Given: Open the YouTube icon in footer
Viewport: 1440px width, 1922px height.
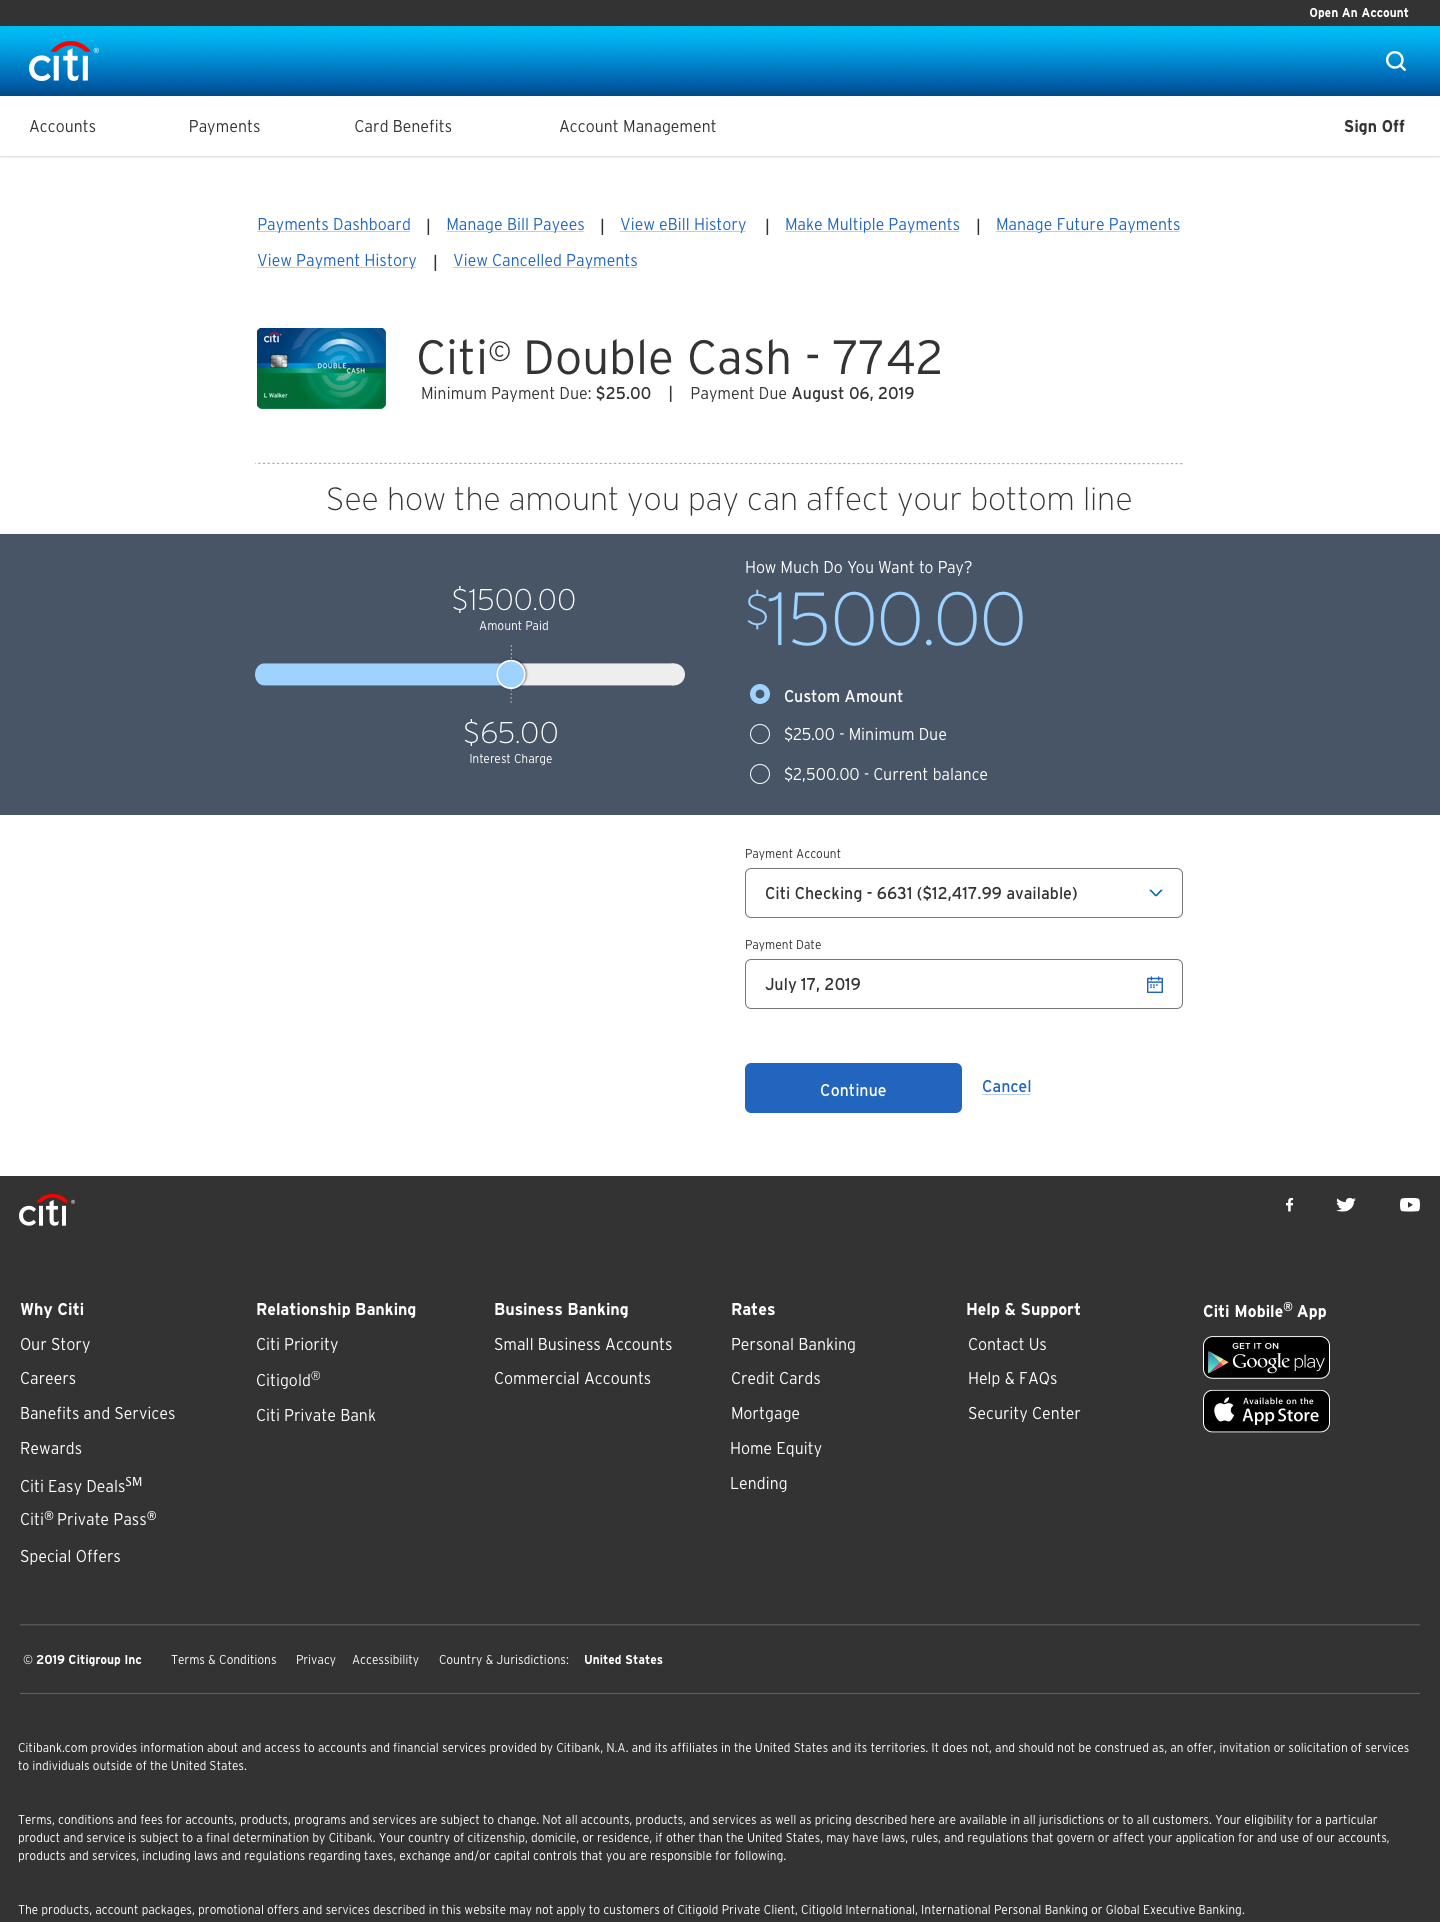Looking at the screenshot, I should coord(1410,1205).
